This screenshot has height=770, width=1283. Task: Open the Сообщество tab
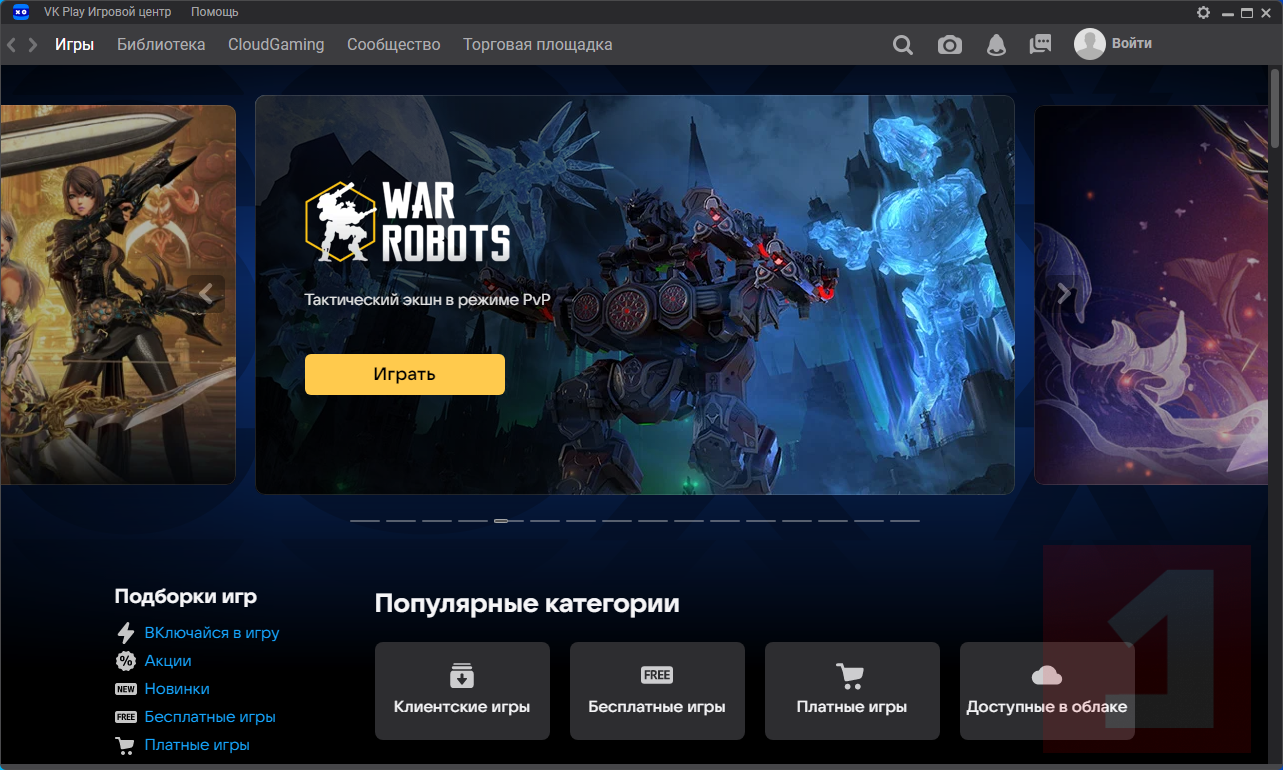click(394, 45)
